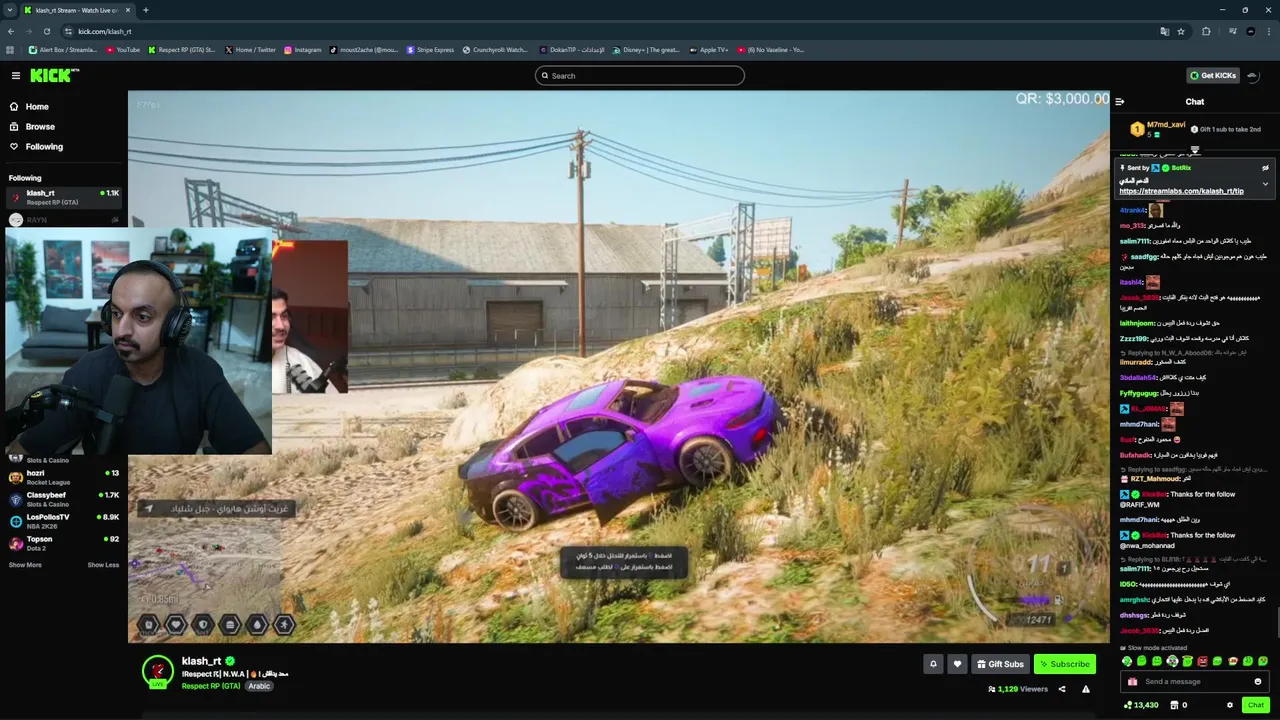Expand leaderboard drop-down handle

click(1194, 150)
